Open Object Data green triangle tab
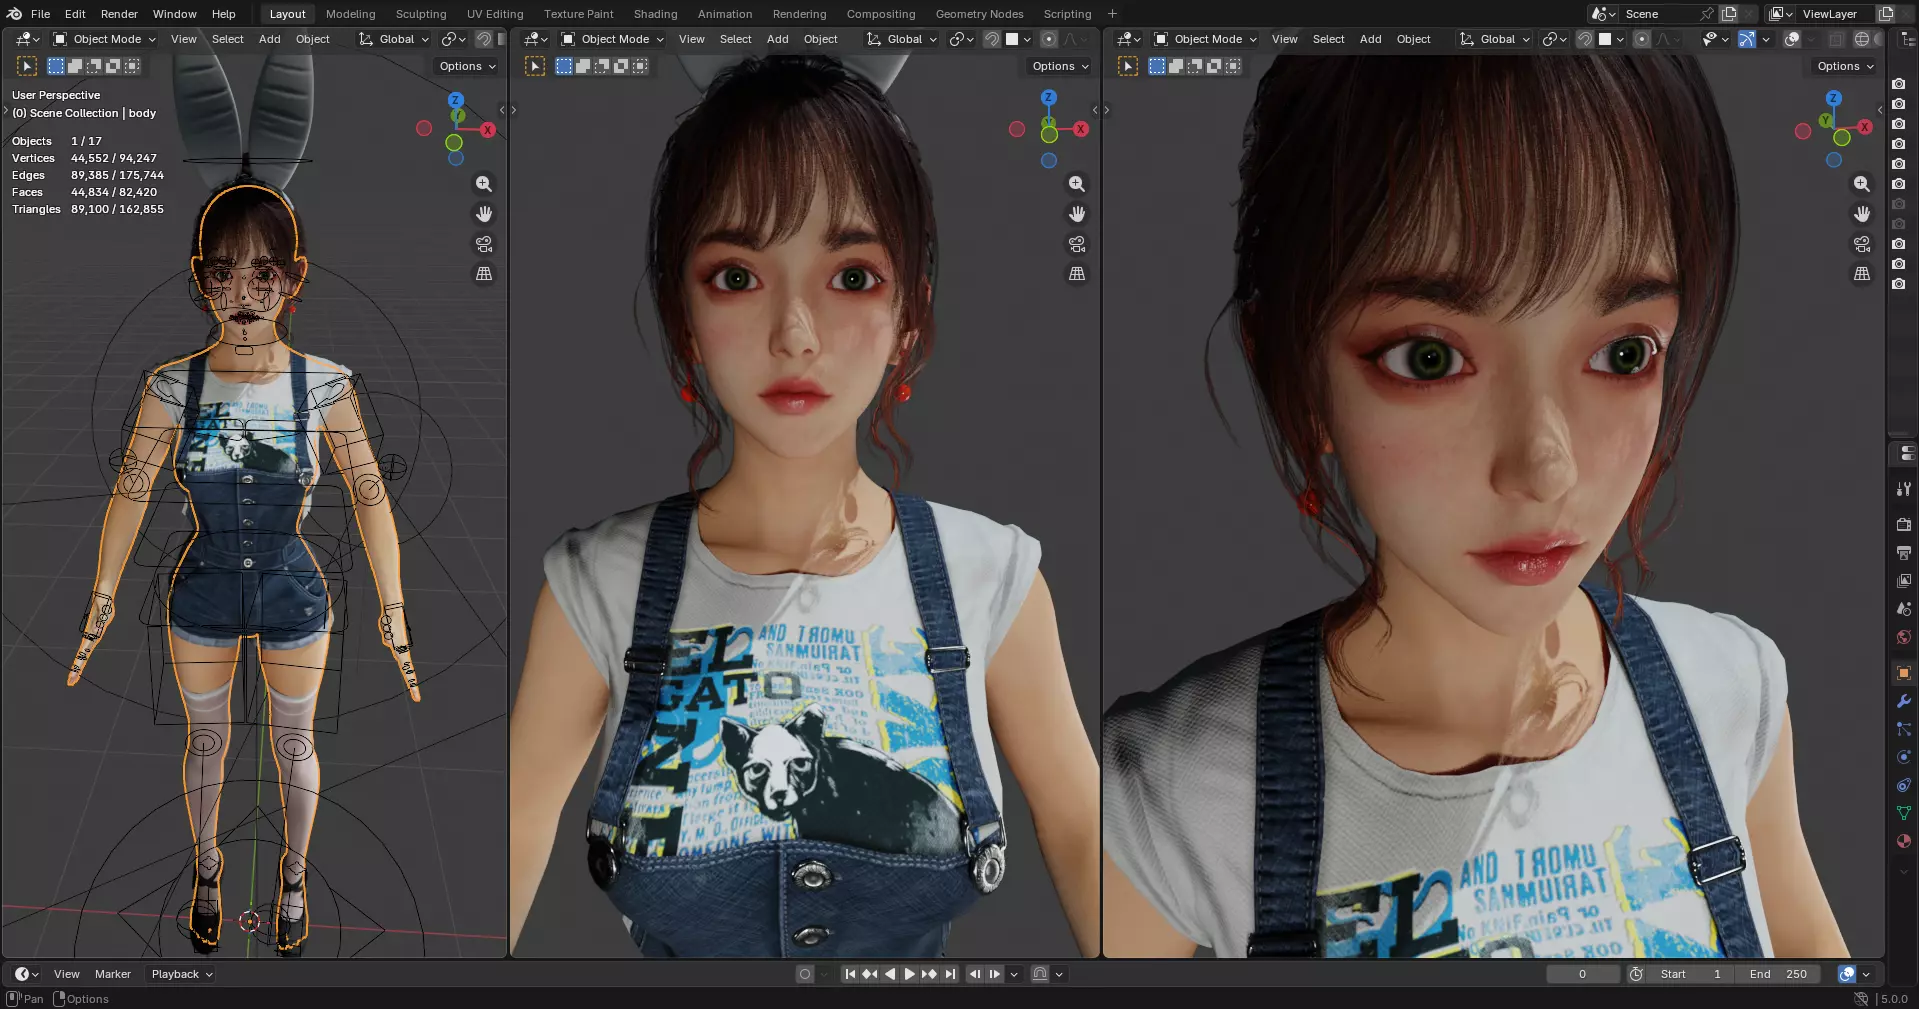 [1904, 813]
